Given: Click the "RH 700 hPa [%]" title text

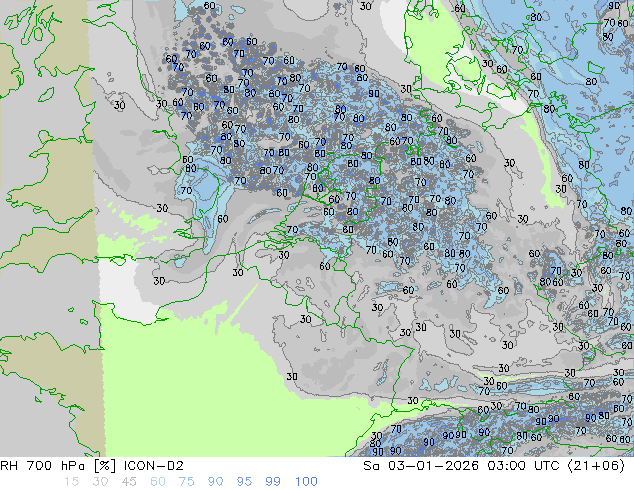Looking at the screenshot, I should click(x=58, y=466).
